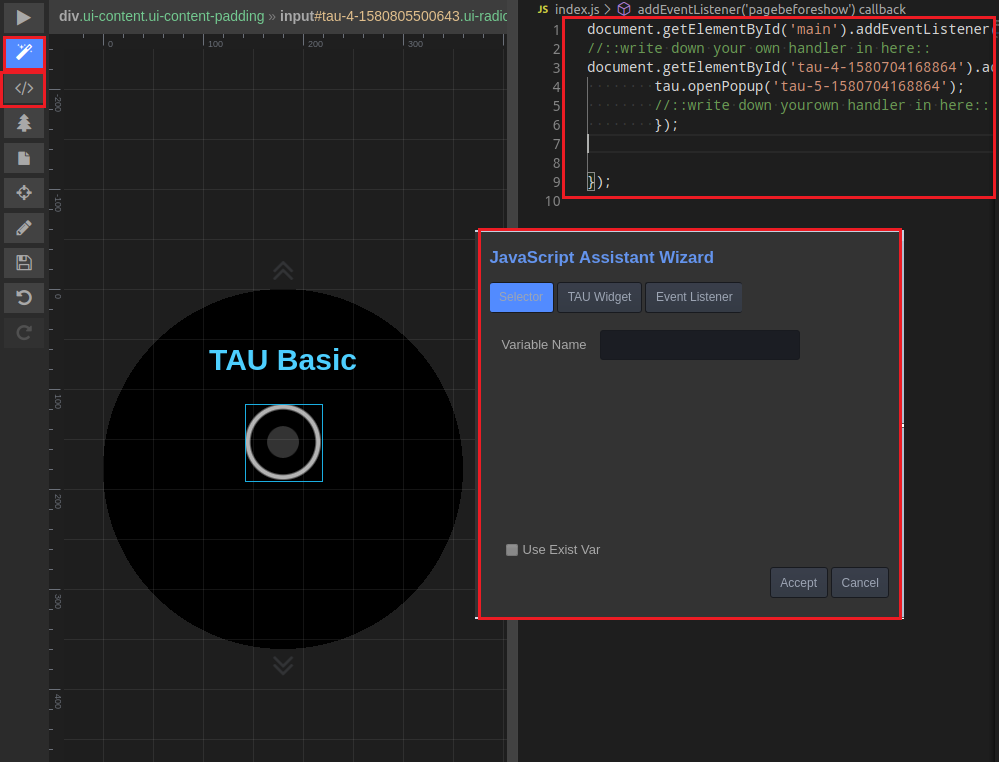The width and height of the screenshot is (999, 762).
Task: Click the page document icon
Action: (x=24, y=158)
